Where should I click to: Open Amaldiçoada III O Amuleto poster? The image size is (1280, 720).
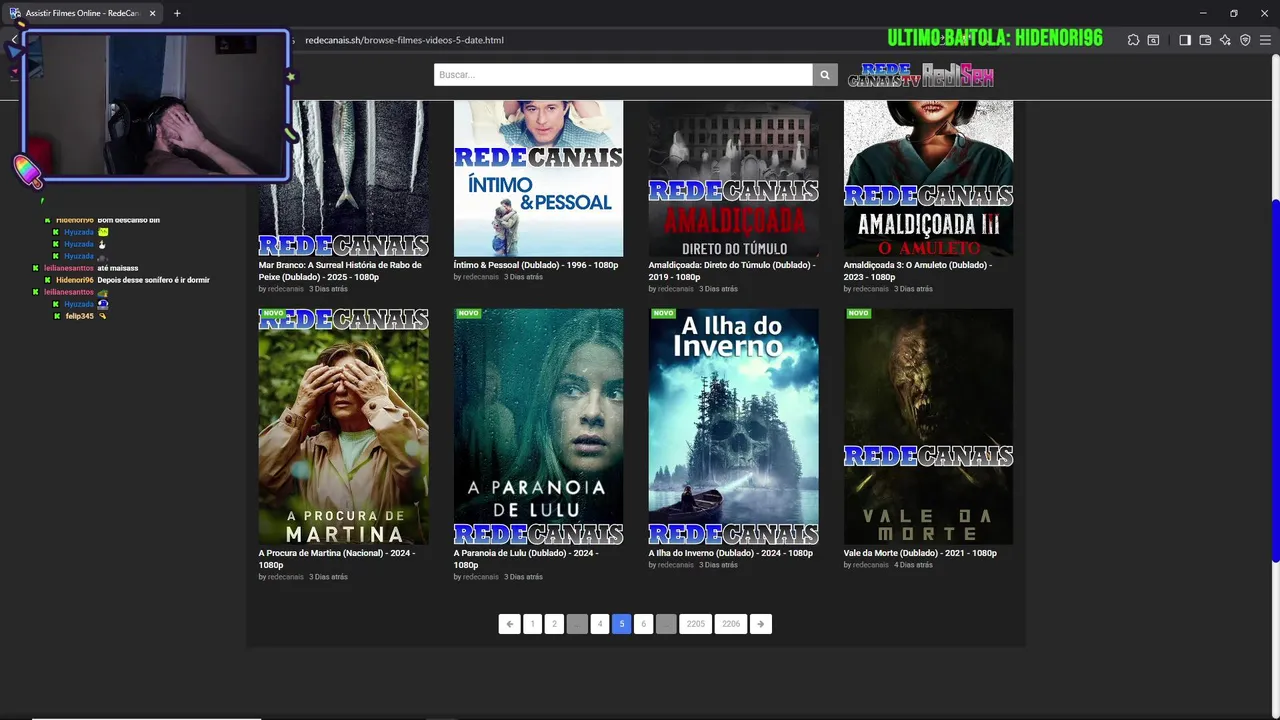coord(928,178)
